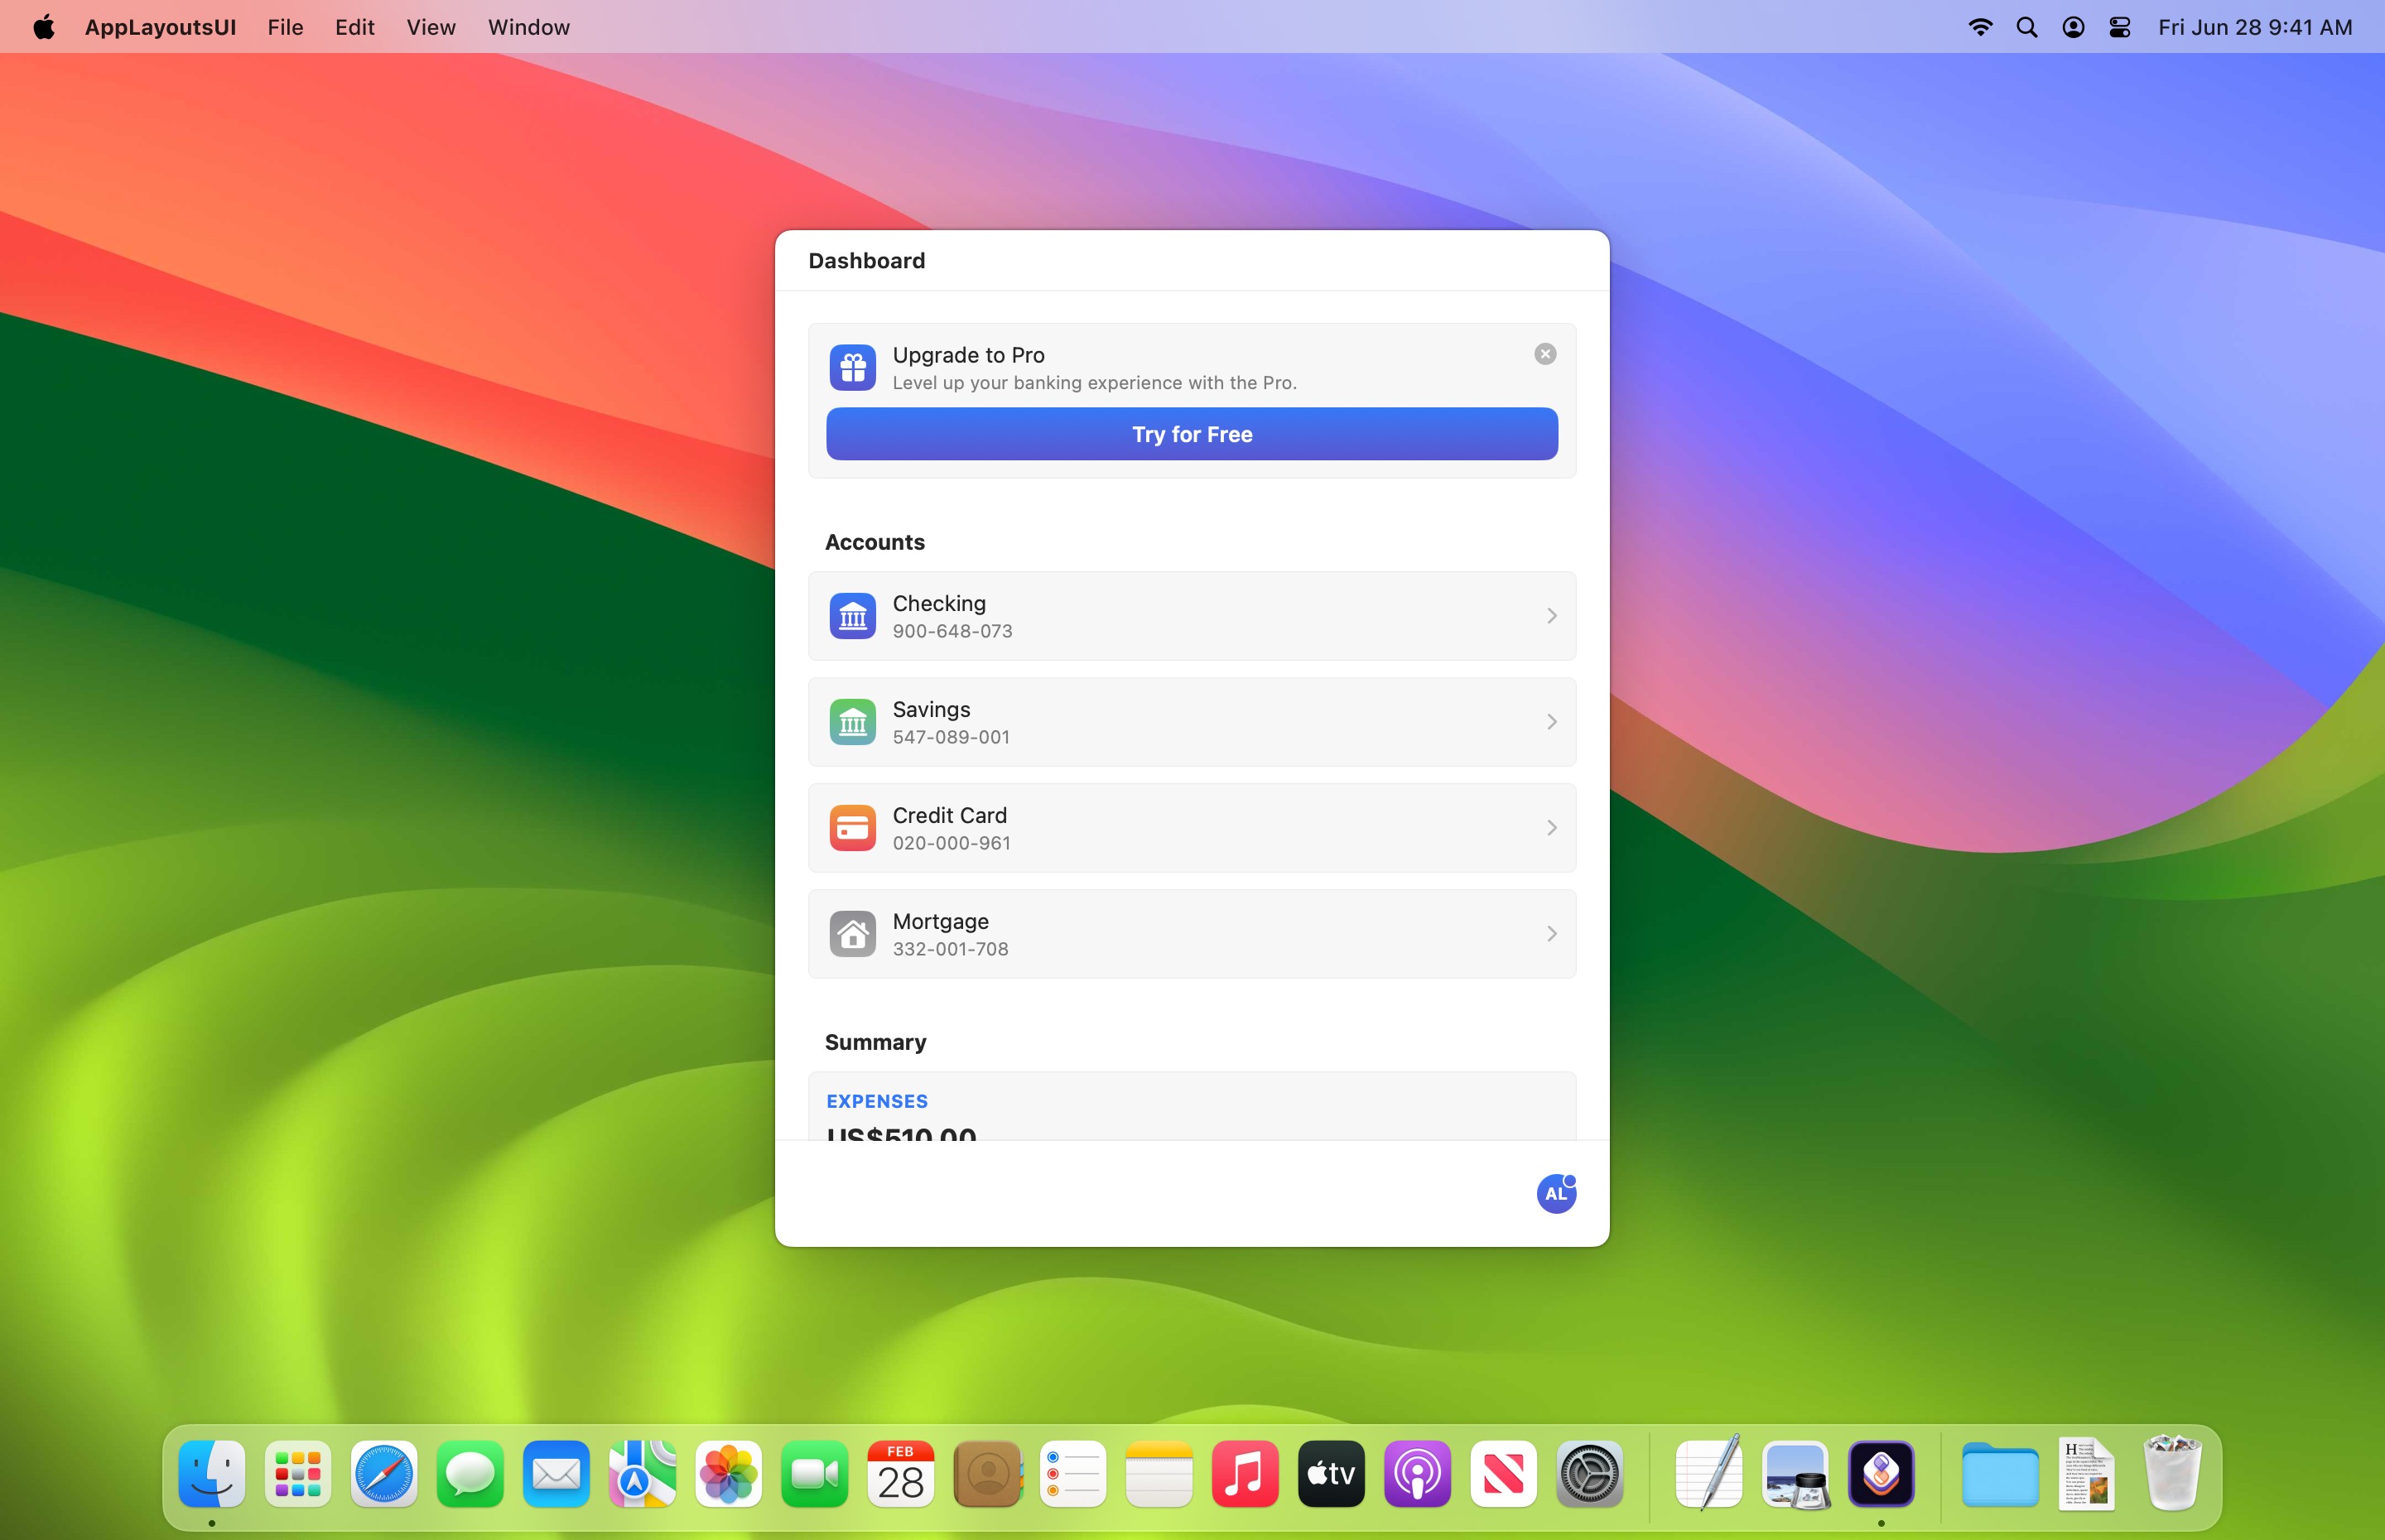Open the View menu
The width and height of the screenshot is (2385, 1540).
click(431, 27)
